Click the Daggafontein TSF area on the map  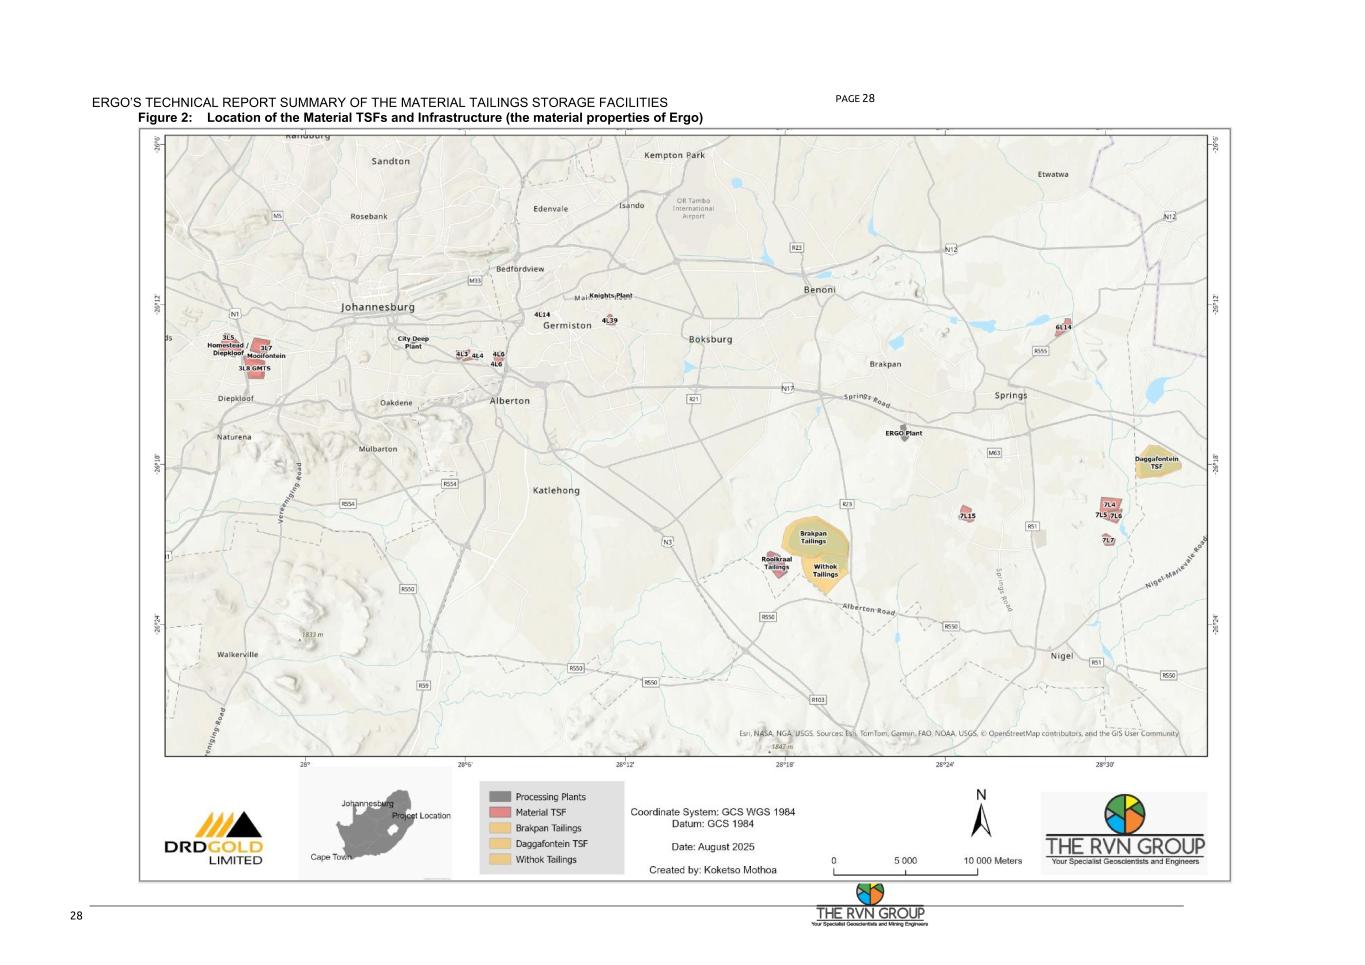[1156, 463]
